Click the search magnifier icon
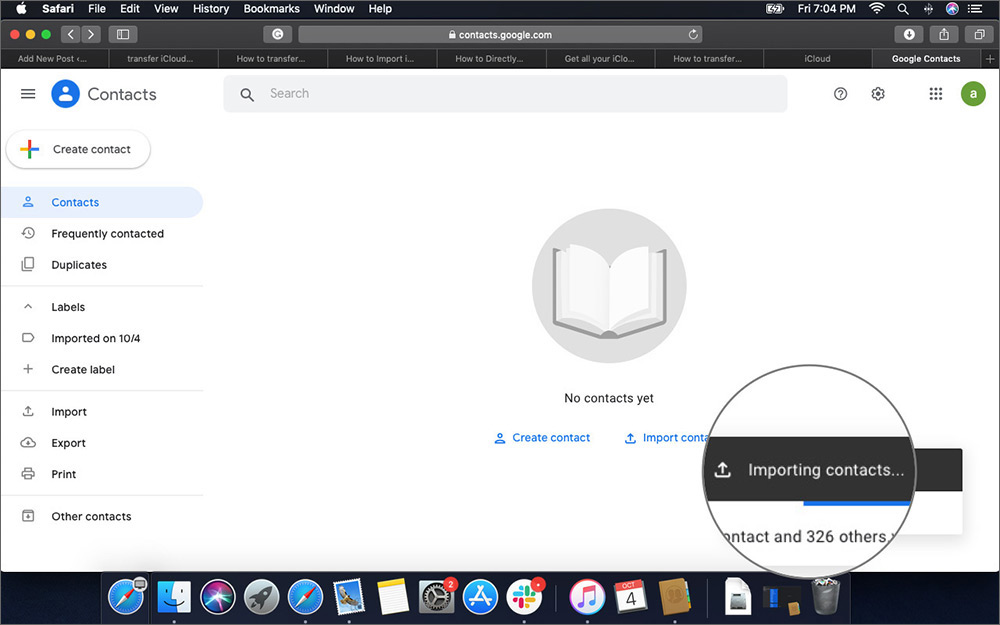 [x=246, y=93]
